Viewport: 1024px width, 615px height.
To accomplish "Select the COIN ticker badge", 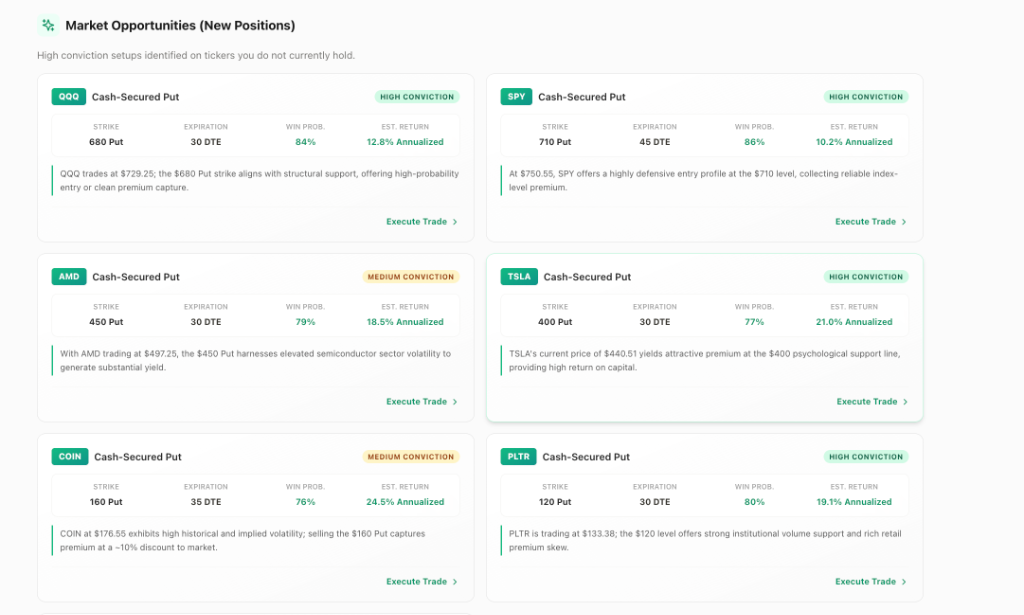I will (70, 457).
